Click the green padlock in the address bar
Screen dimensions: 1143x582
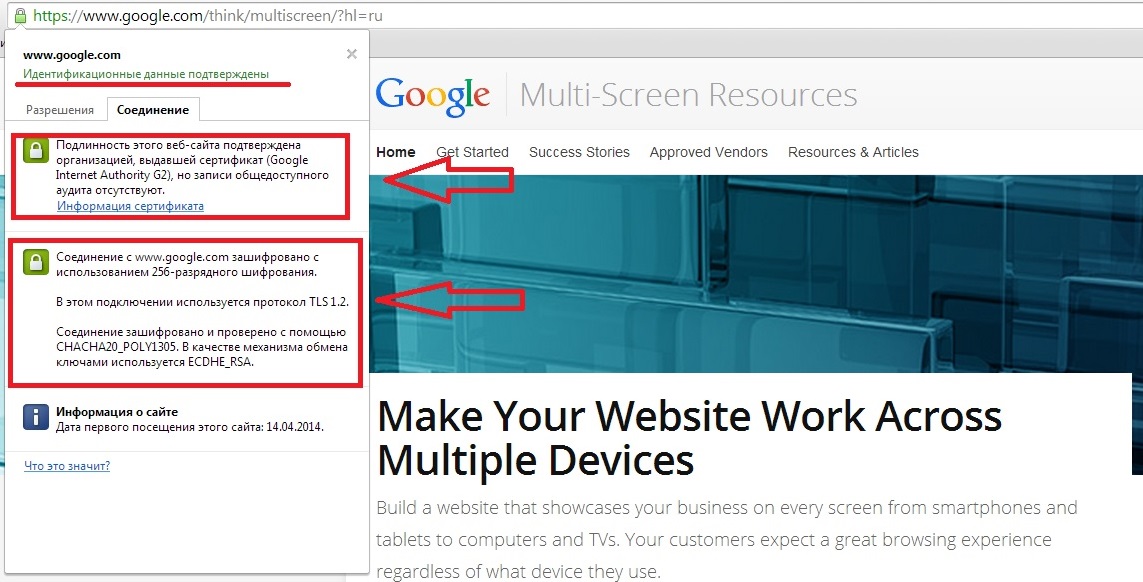click(20, 16)
